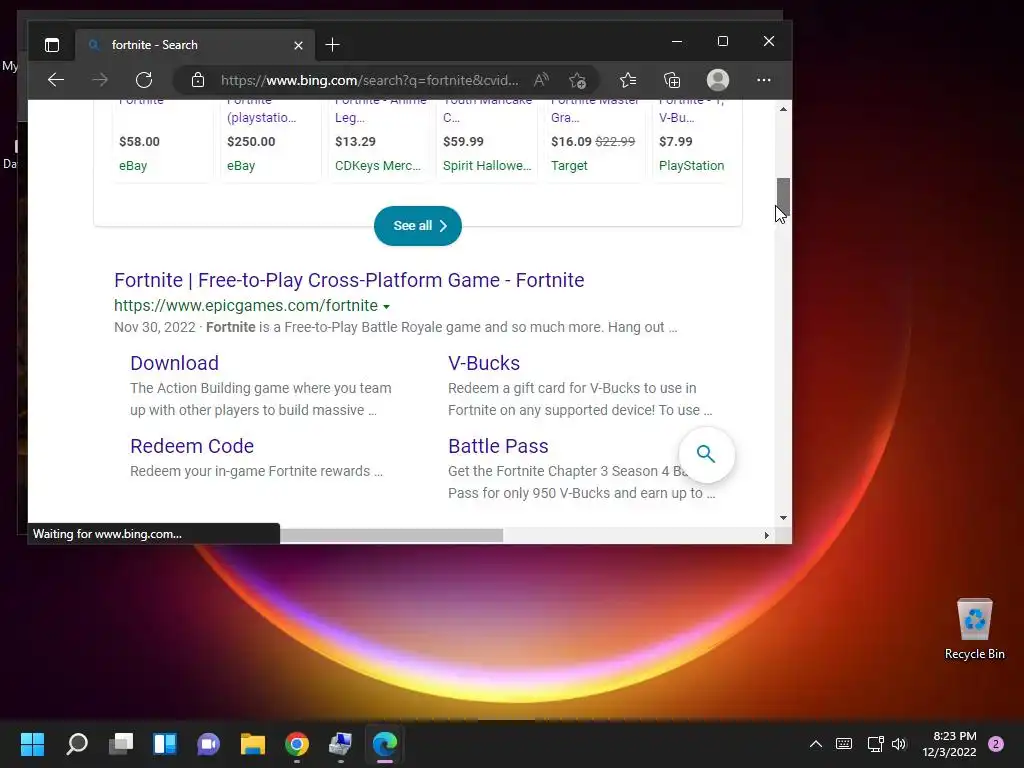The width and height of the screenshot is (1024, 768).
Task: Click the vertical scrollbar thumb
Action: click(x=784, y=196)
